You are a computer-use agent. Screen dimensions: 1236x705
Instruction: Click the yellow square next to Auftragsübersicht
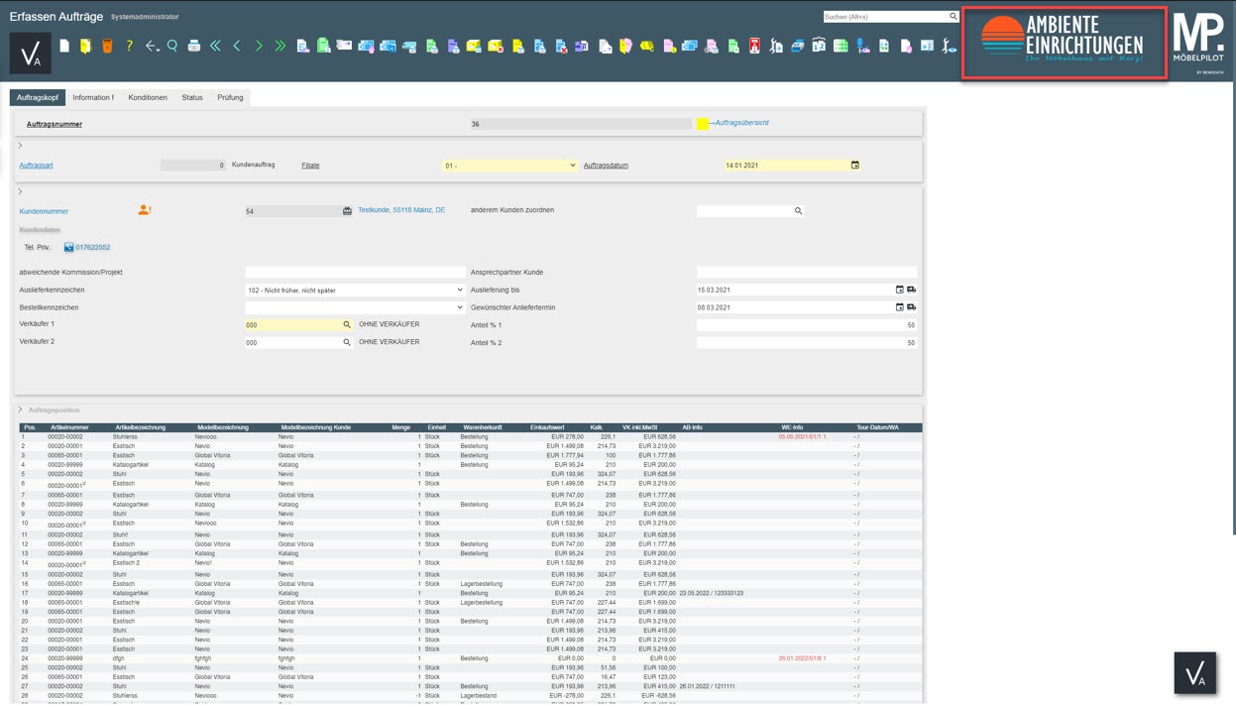[703, 124]
